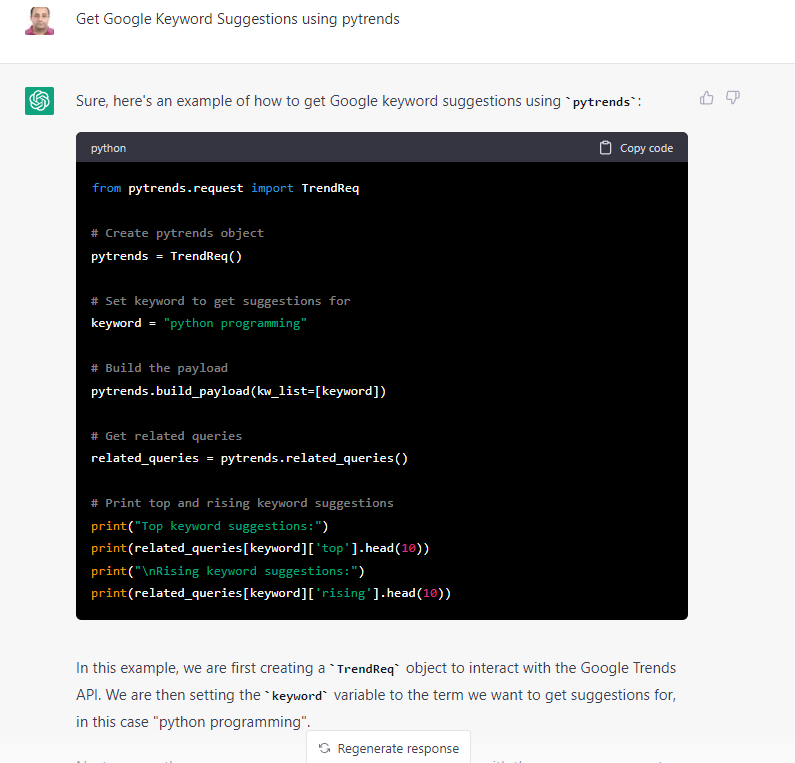Click the user profile photo avatar
Screen dimensions: 795x763
pos(39,20)
